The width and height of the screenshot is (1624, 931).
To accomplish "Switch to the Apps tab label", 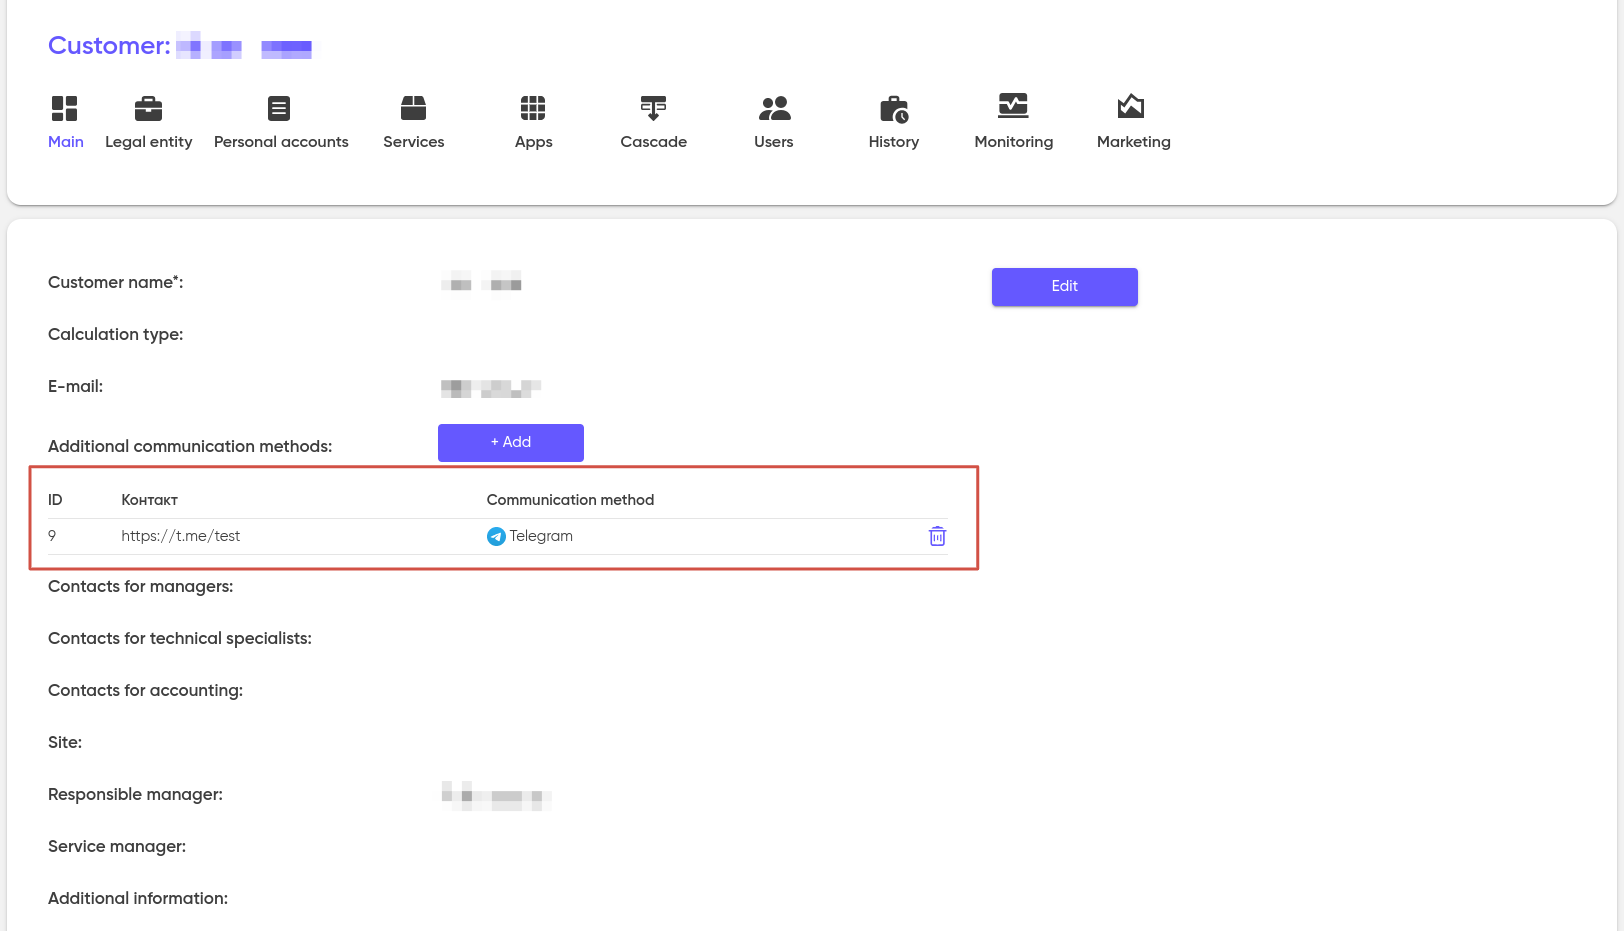I will click(x=534, y=142).
